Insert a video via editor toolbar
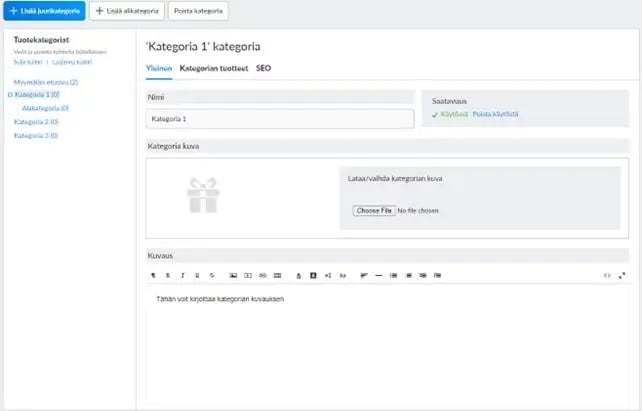642x411 pixels. click(x=248, y=276)
